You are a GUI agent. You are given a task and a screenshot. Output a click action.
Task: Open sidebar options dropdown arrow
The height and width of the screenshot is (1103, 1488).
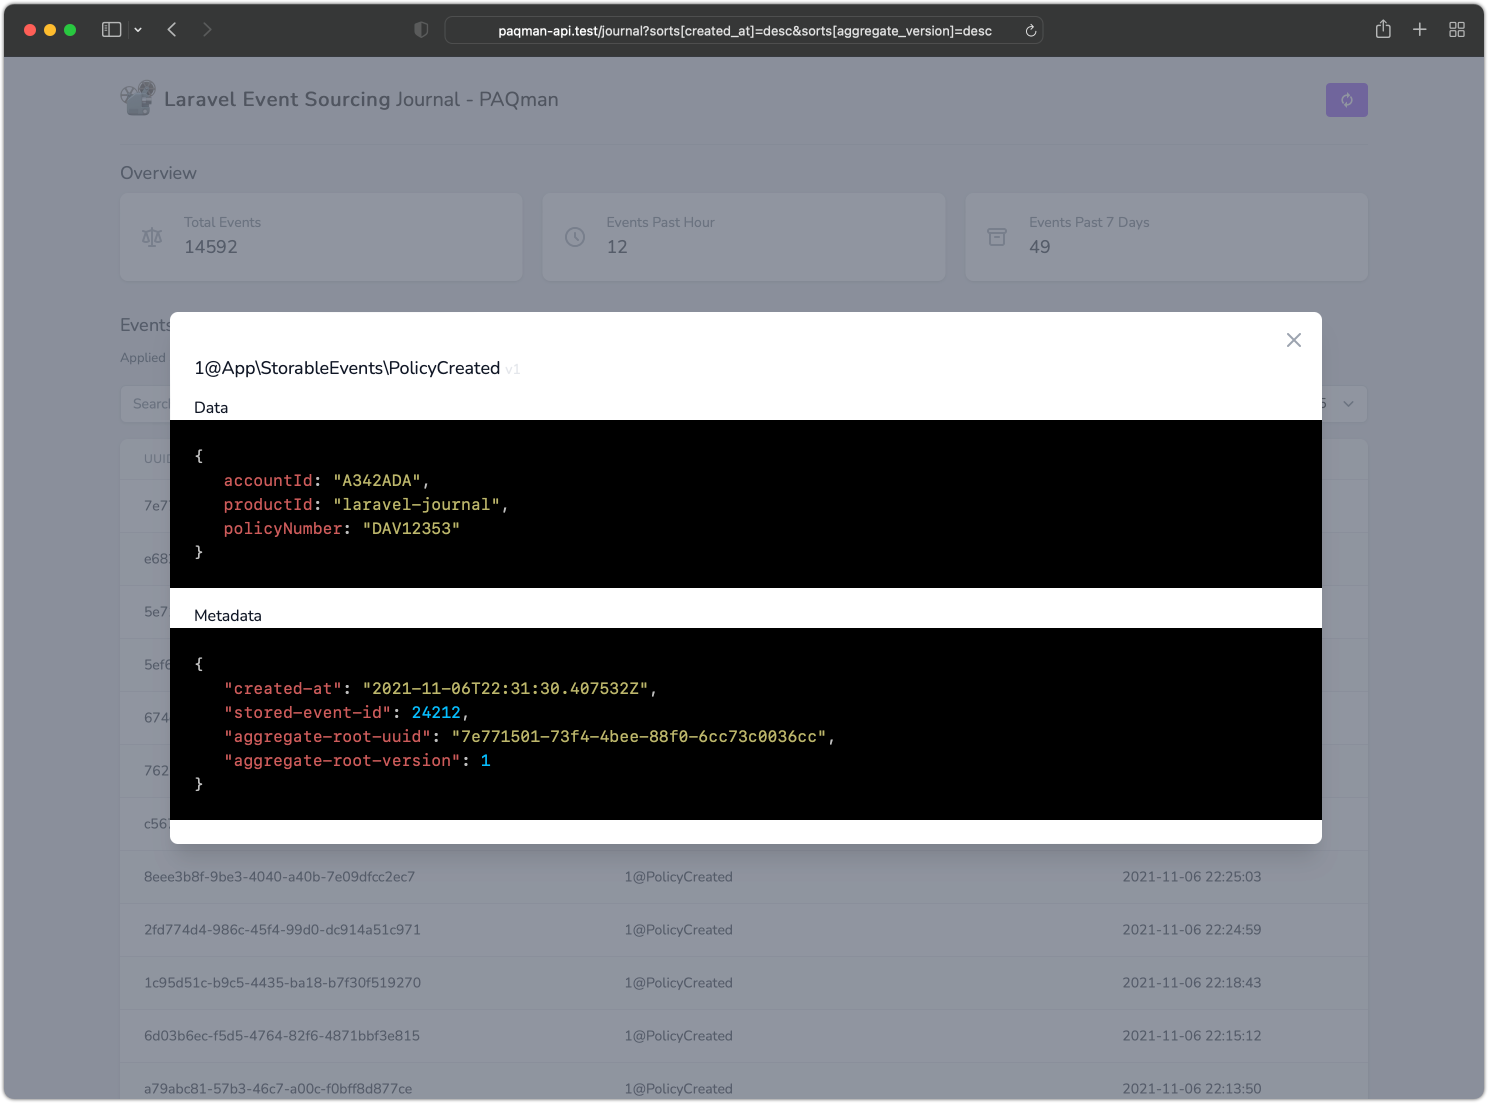tap(138, 30)
